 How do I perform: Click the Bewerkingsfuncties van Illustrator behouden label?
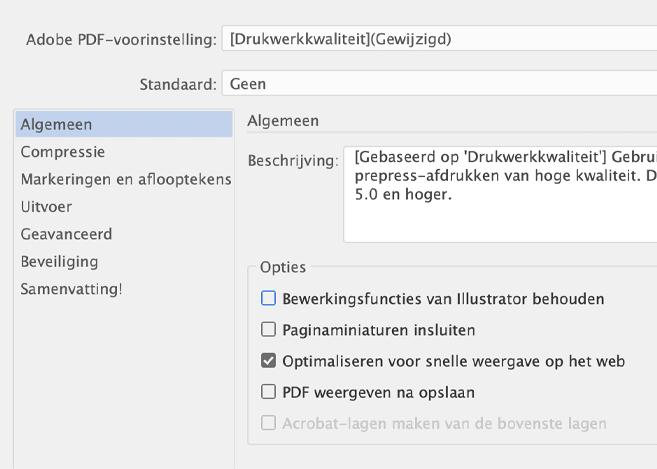tap(443, 299)
